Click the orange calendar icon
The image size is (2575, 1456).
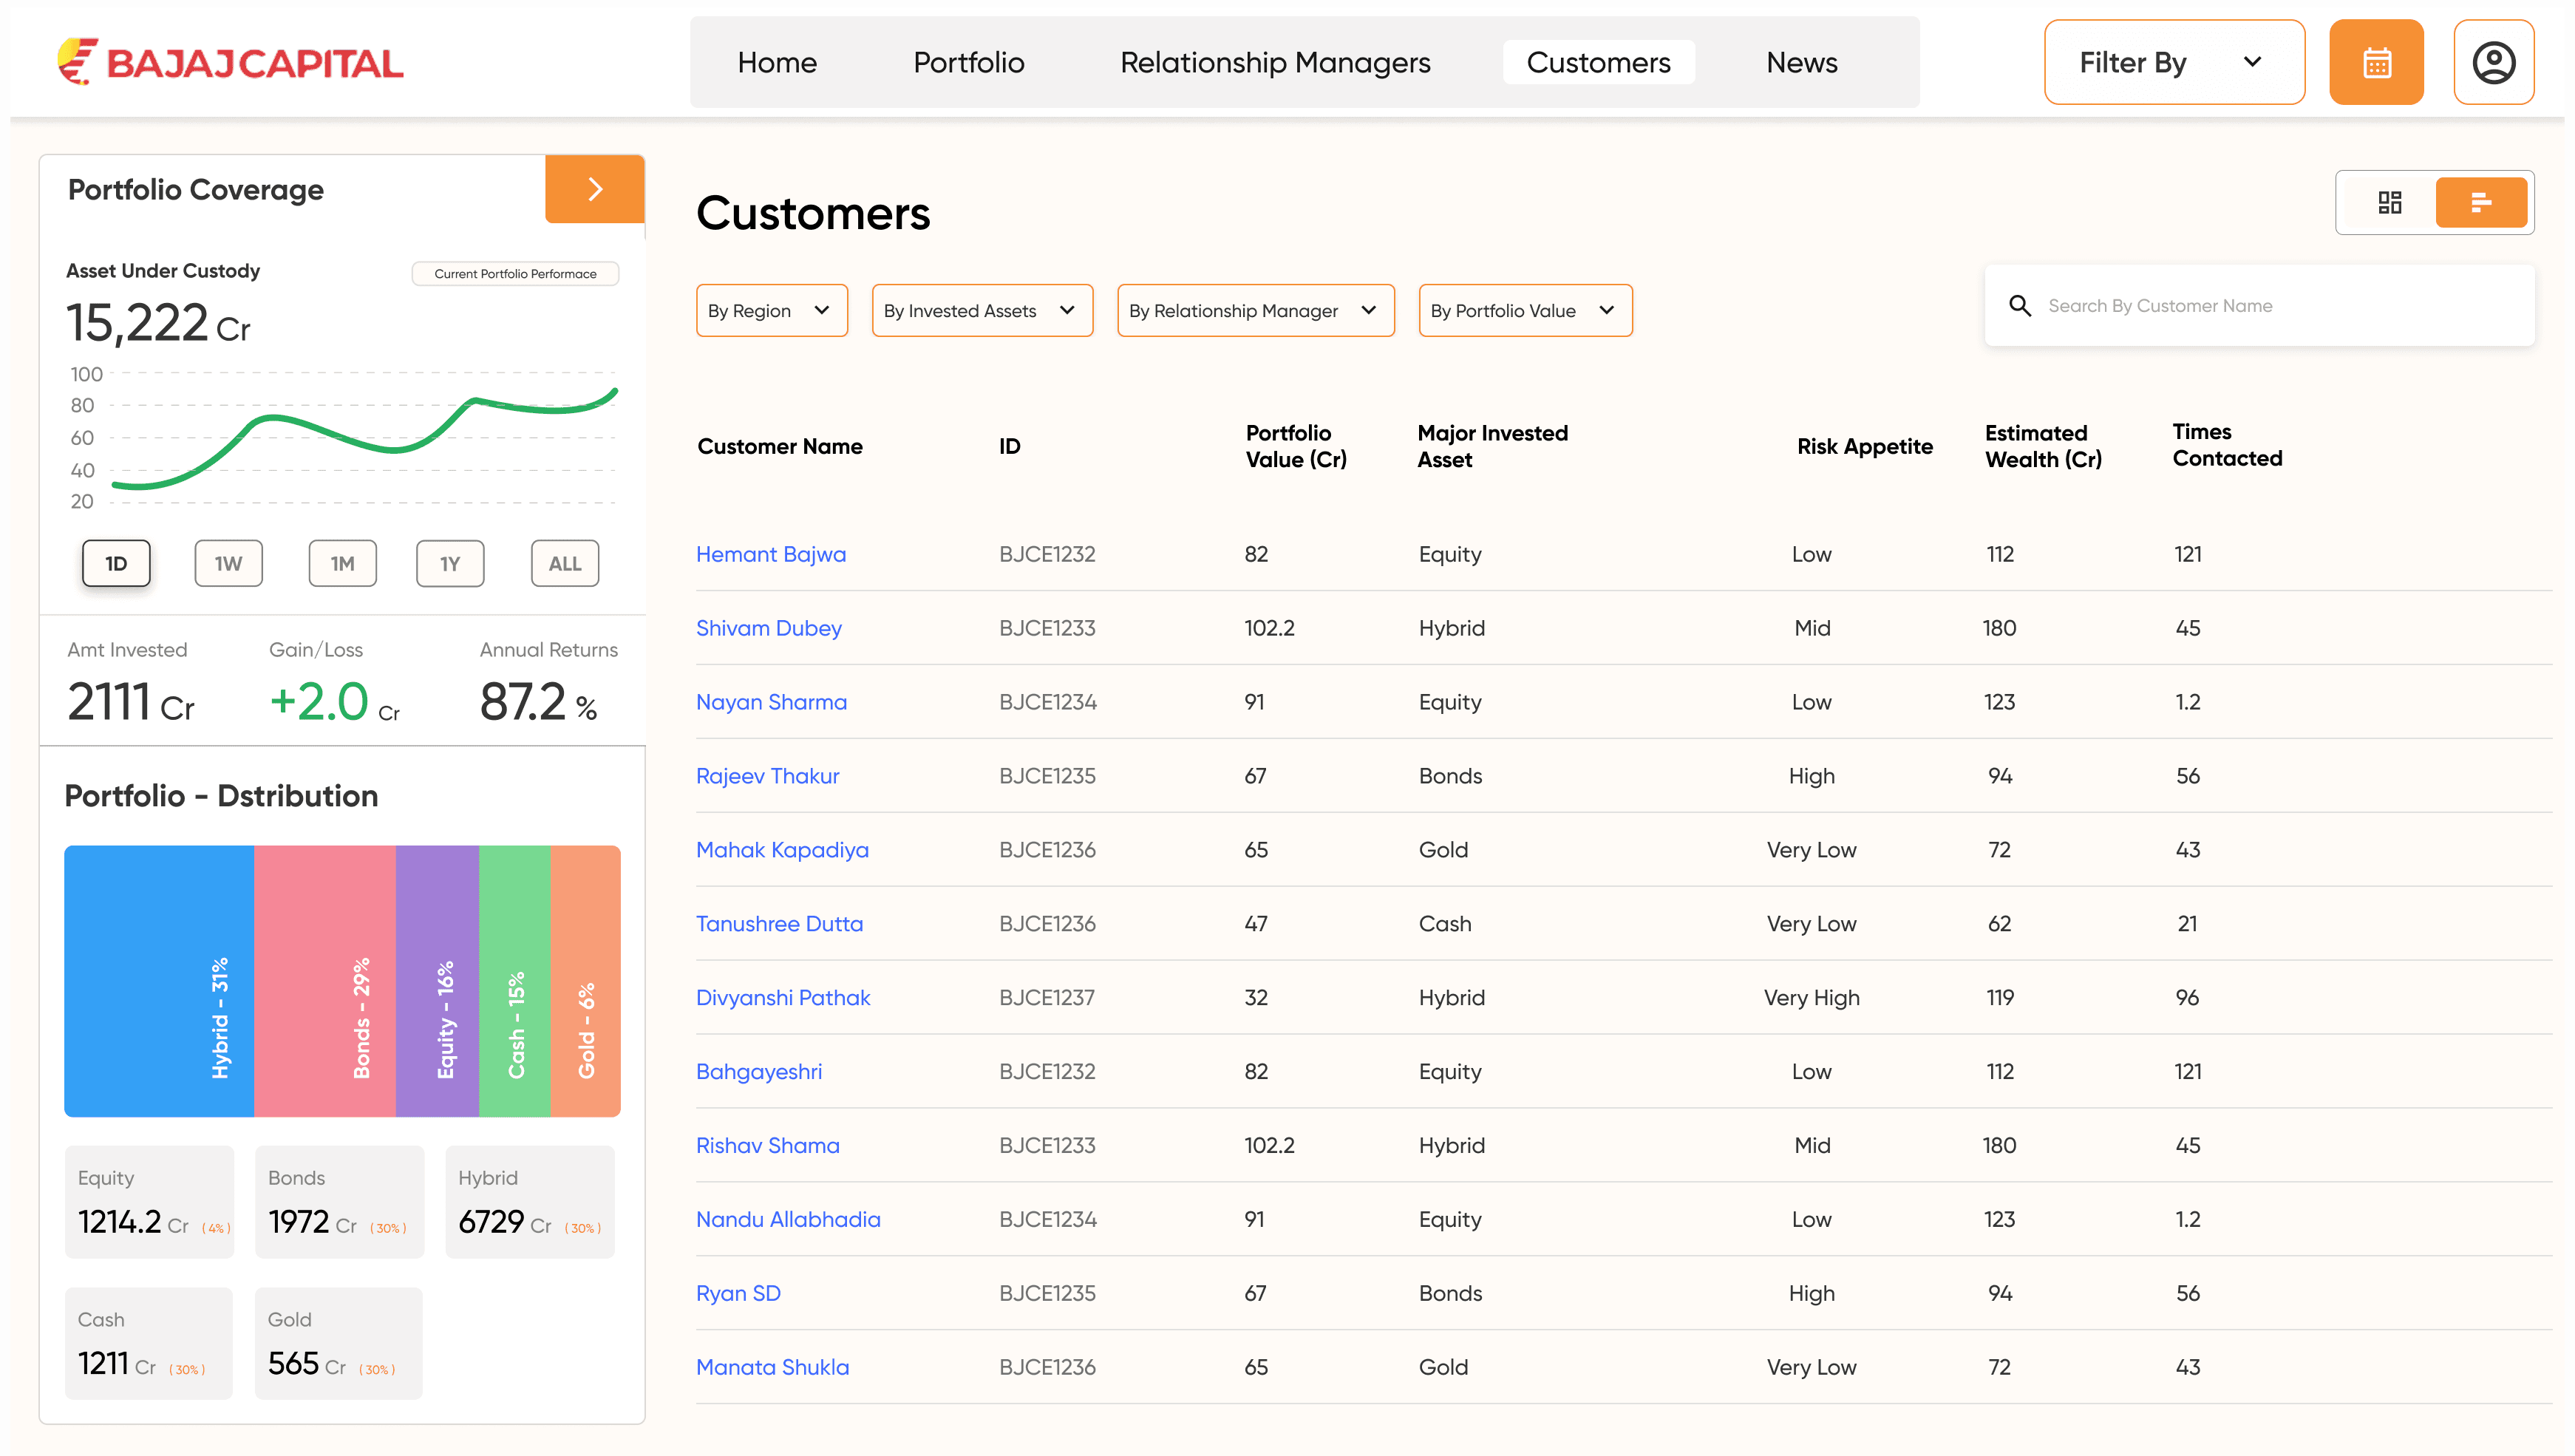[x=2376, y=62]
